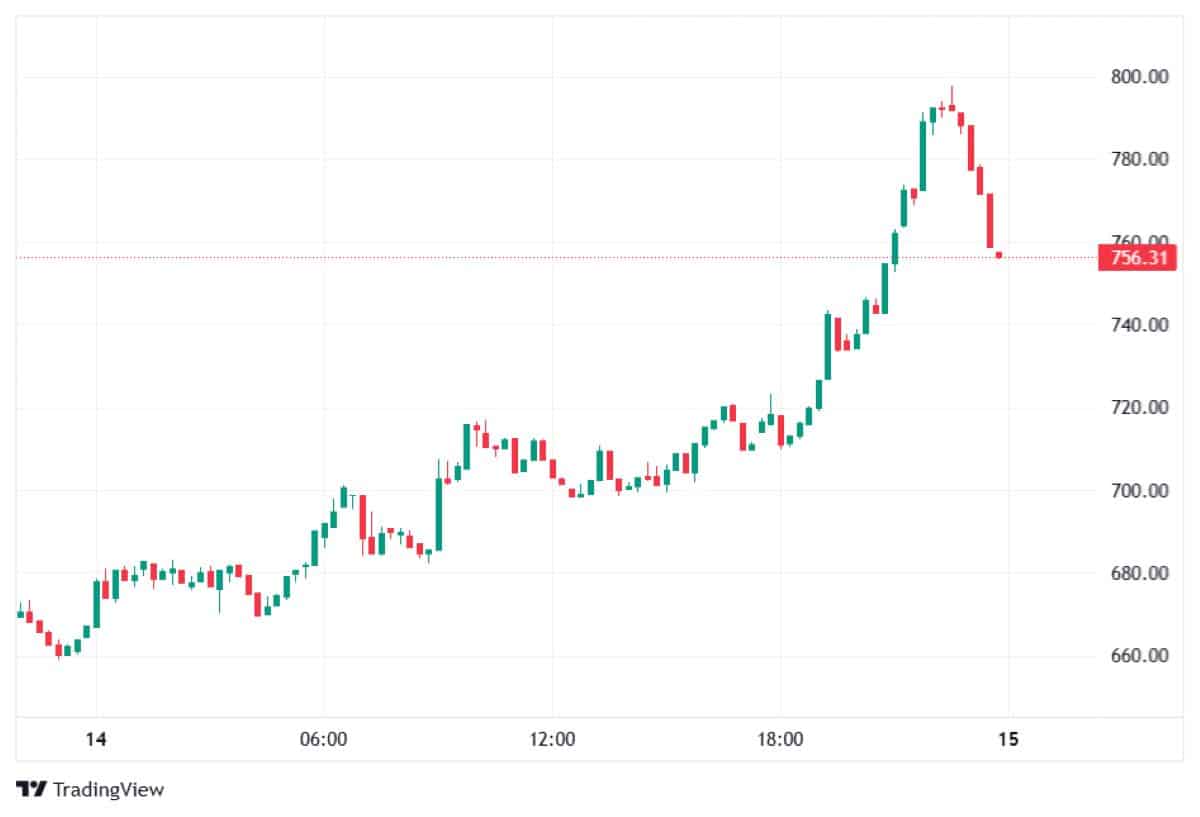The width and height of the screenshot is (1200, 817).
Task: Select the 18:00 time axis label
Action: click(780, 740)
